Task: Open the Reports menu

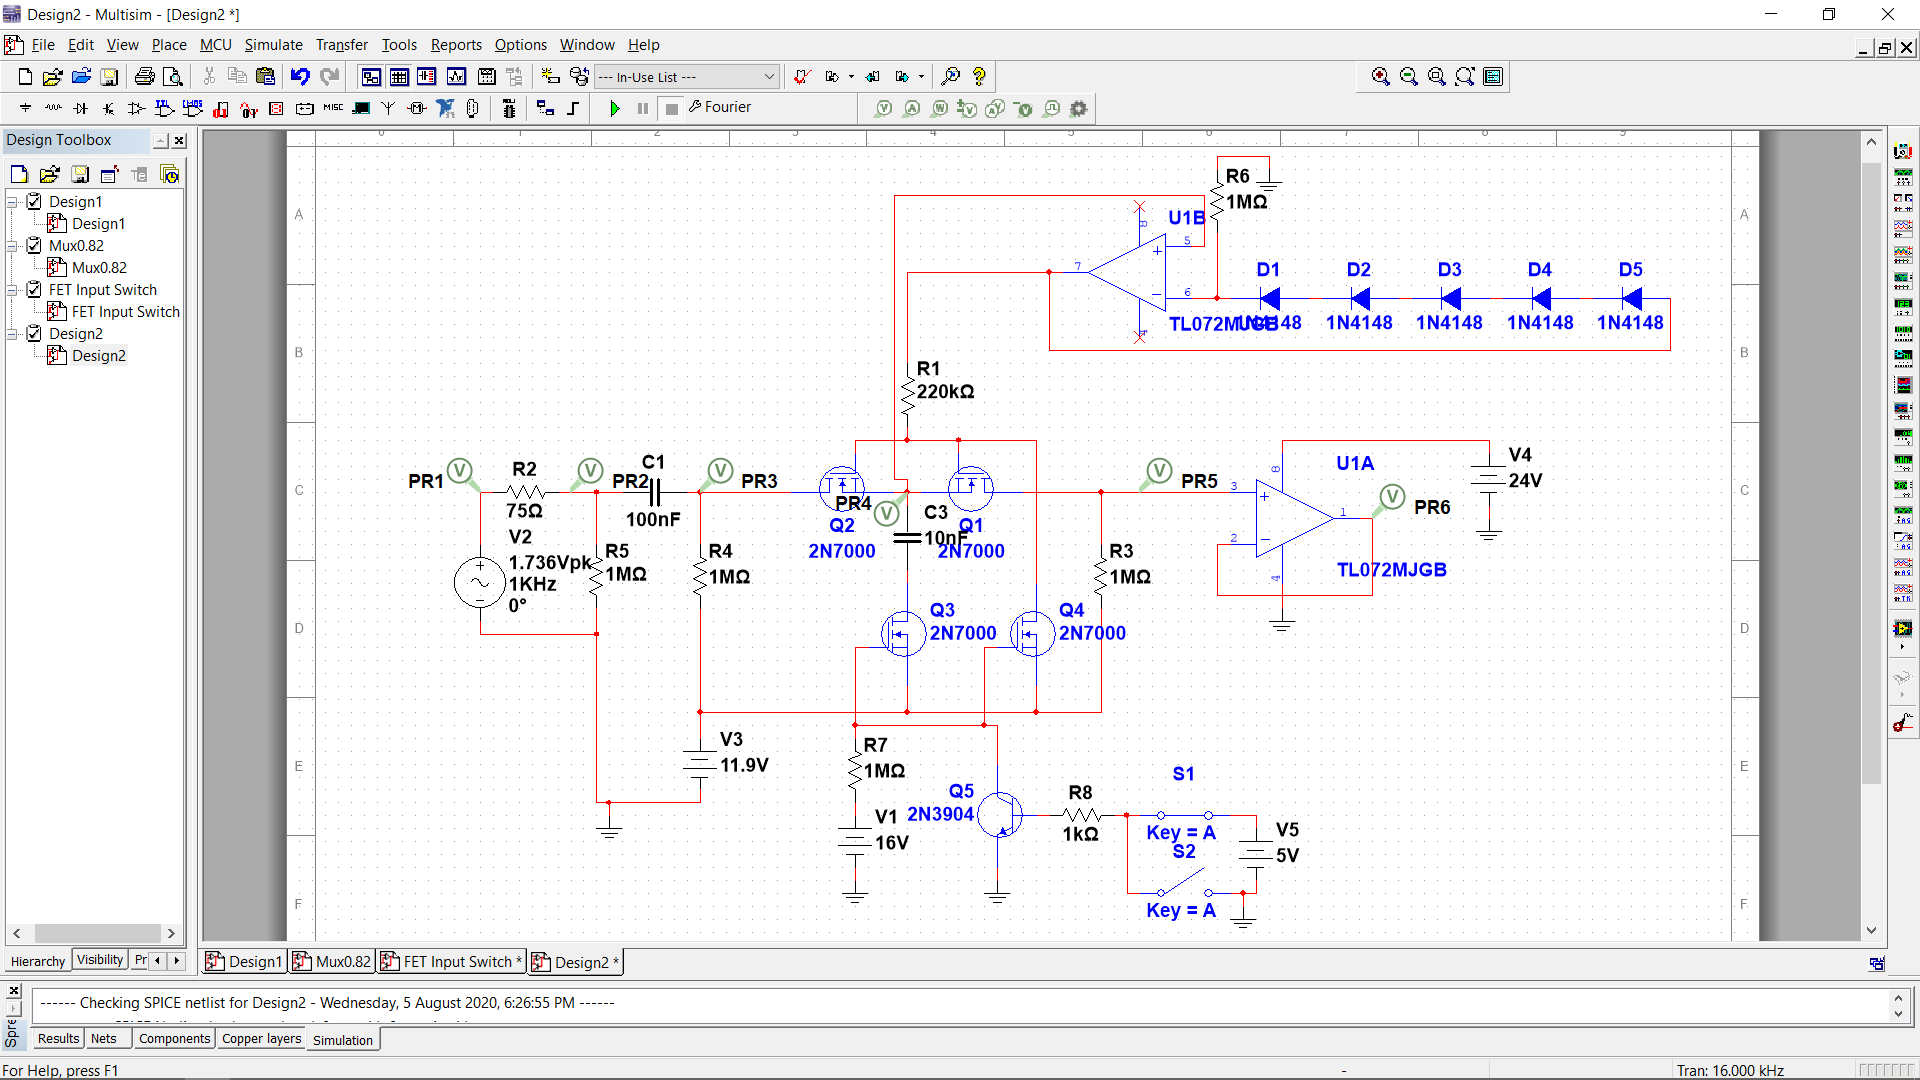Action: (x=456, y=45)
